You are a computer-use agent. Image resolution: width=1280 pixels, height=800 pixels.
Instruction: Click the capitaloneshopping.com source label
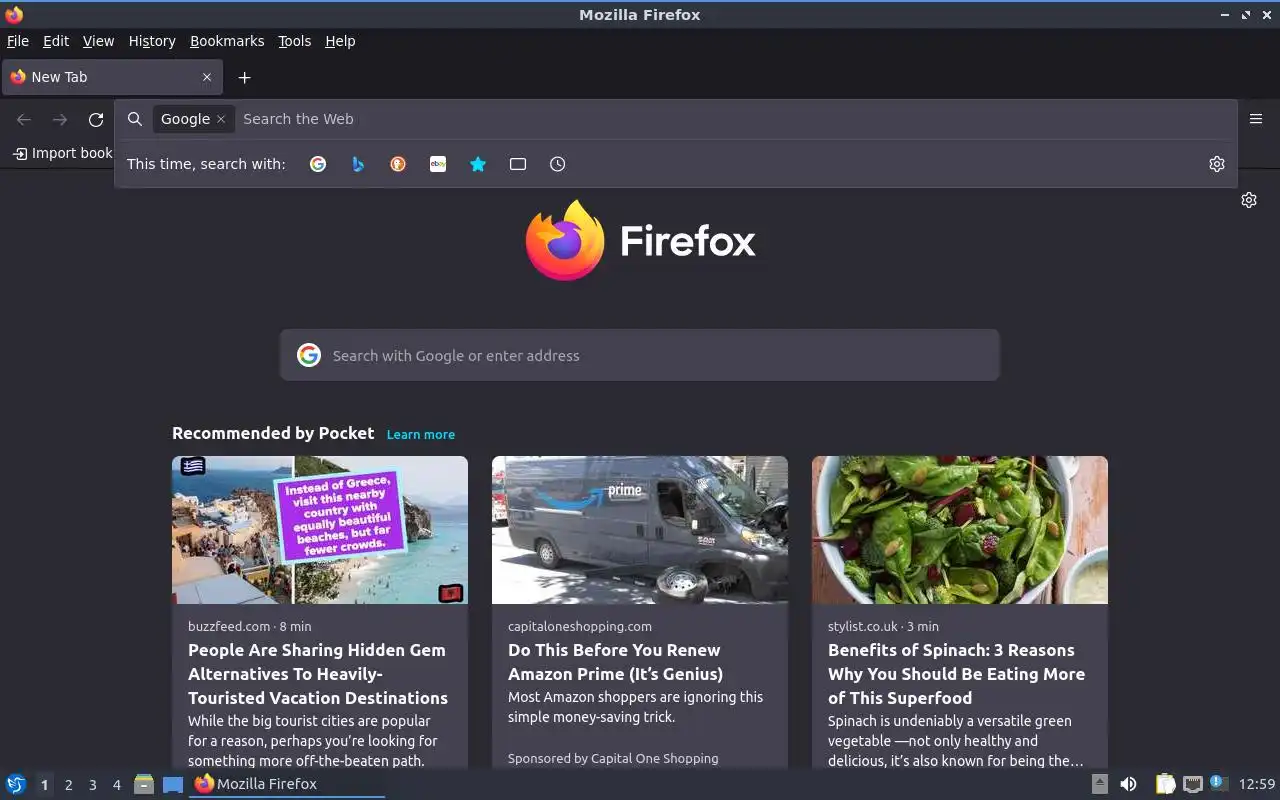click(580, 626)
